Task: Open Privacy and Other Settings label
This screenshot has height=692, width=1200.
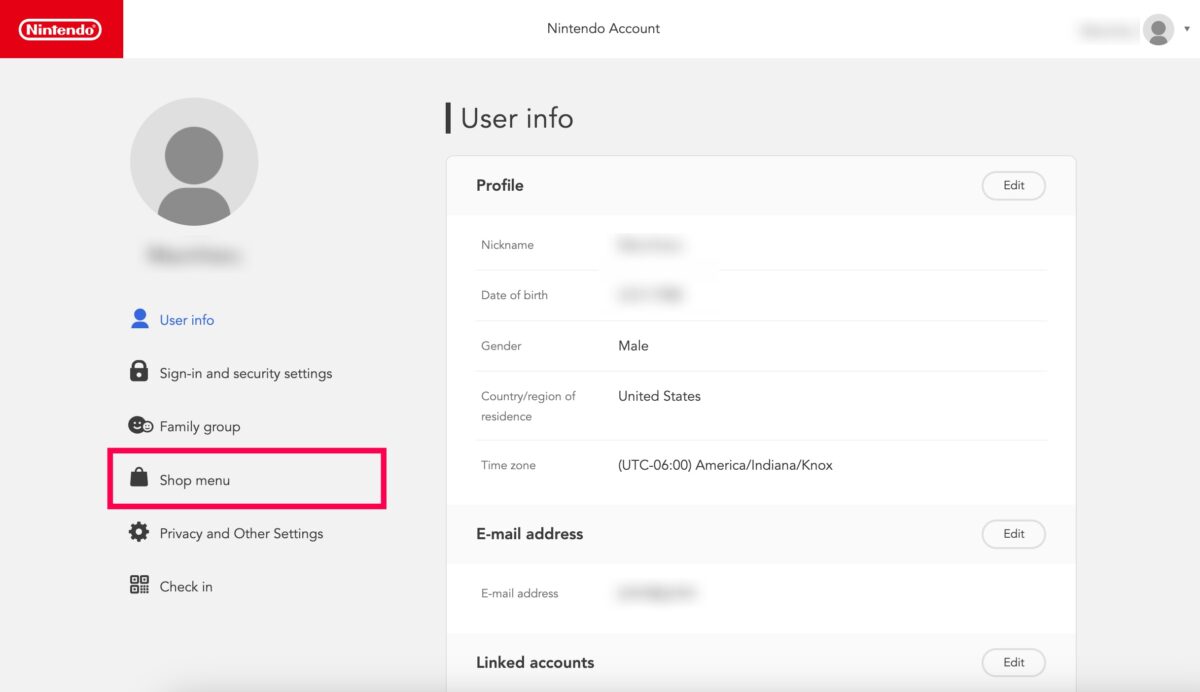Action: pyautogui.click(x=241, y=533)
